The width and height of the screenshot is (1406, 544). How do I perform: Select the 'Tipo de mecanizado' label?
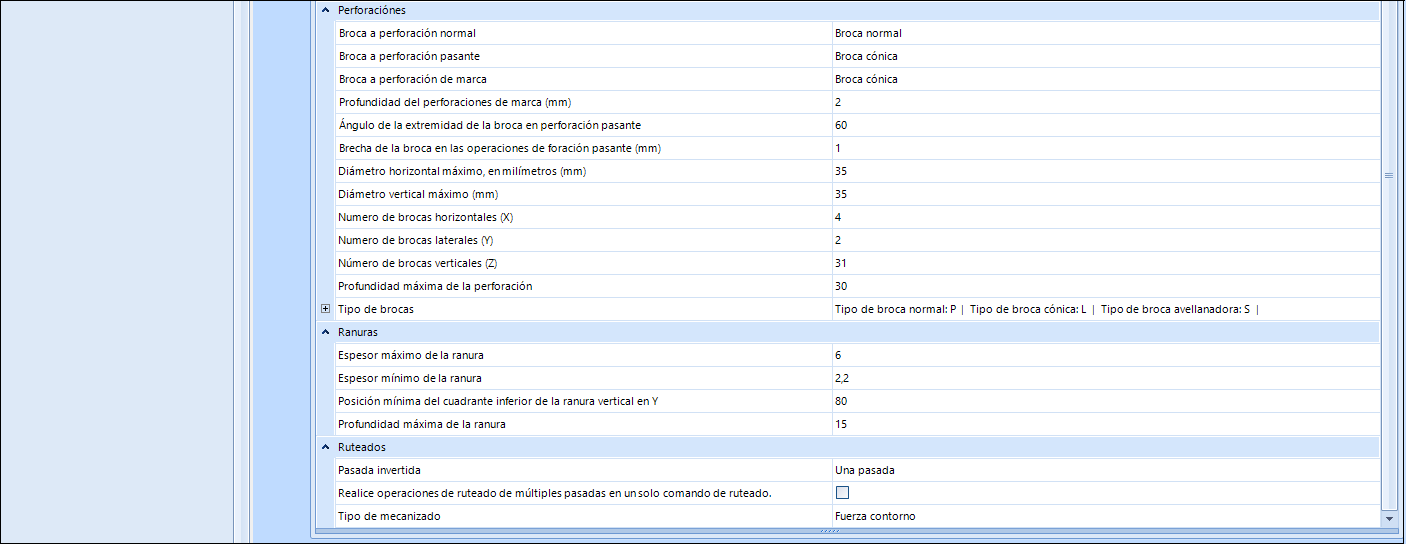pos(390,516)
